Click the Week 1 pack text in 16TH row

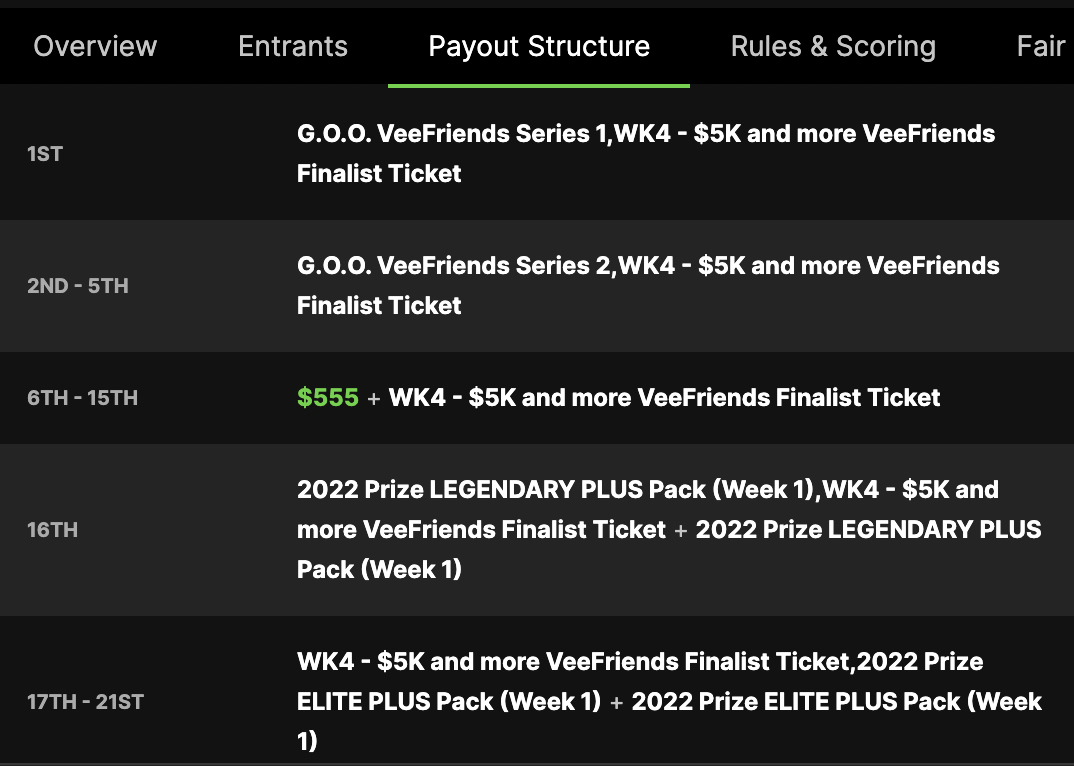point(380,569)
